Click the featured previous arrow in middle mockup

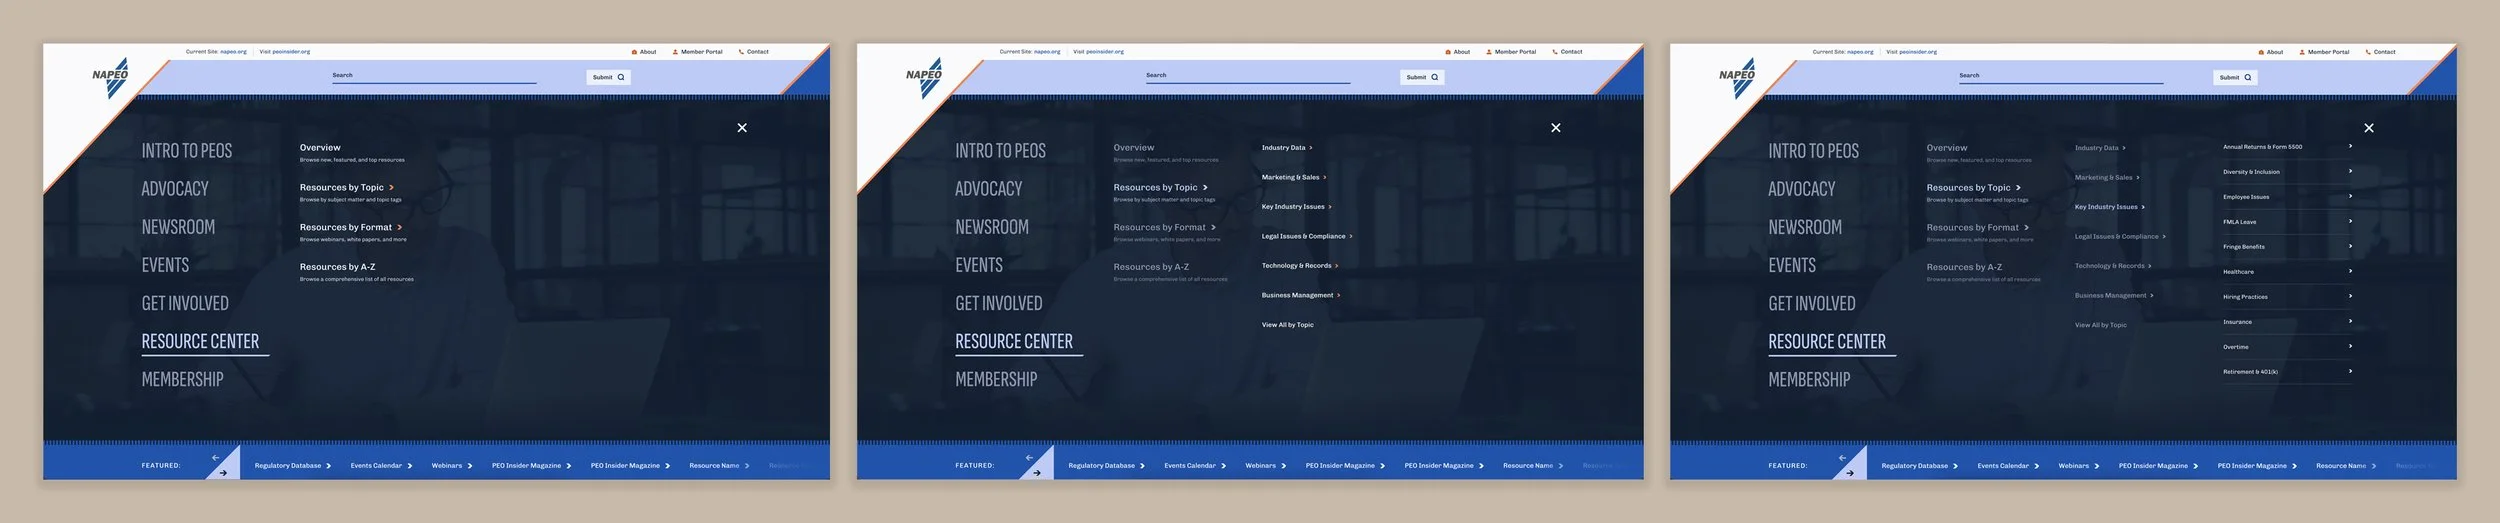coord(1029,457)
